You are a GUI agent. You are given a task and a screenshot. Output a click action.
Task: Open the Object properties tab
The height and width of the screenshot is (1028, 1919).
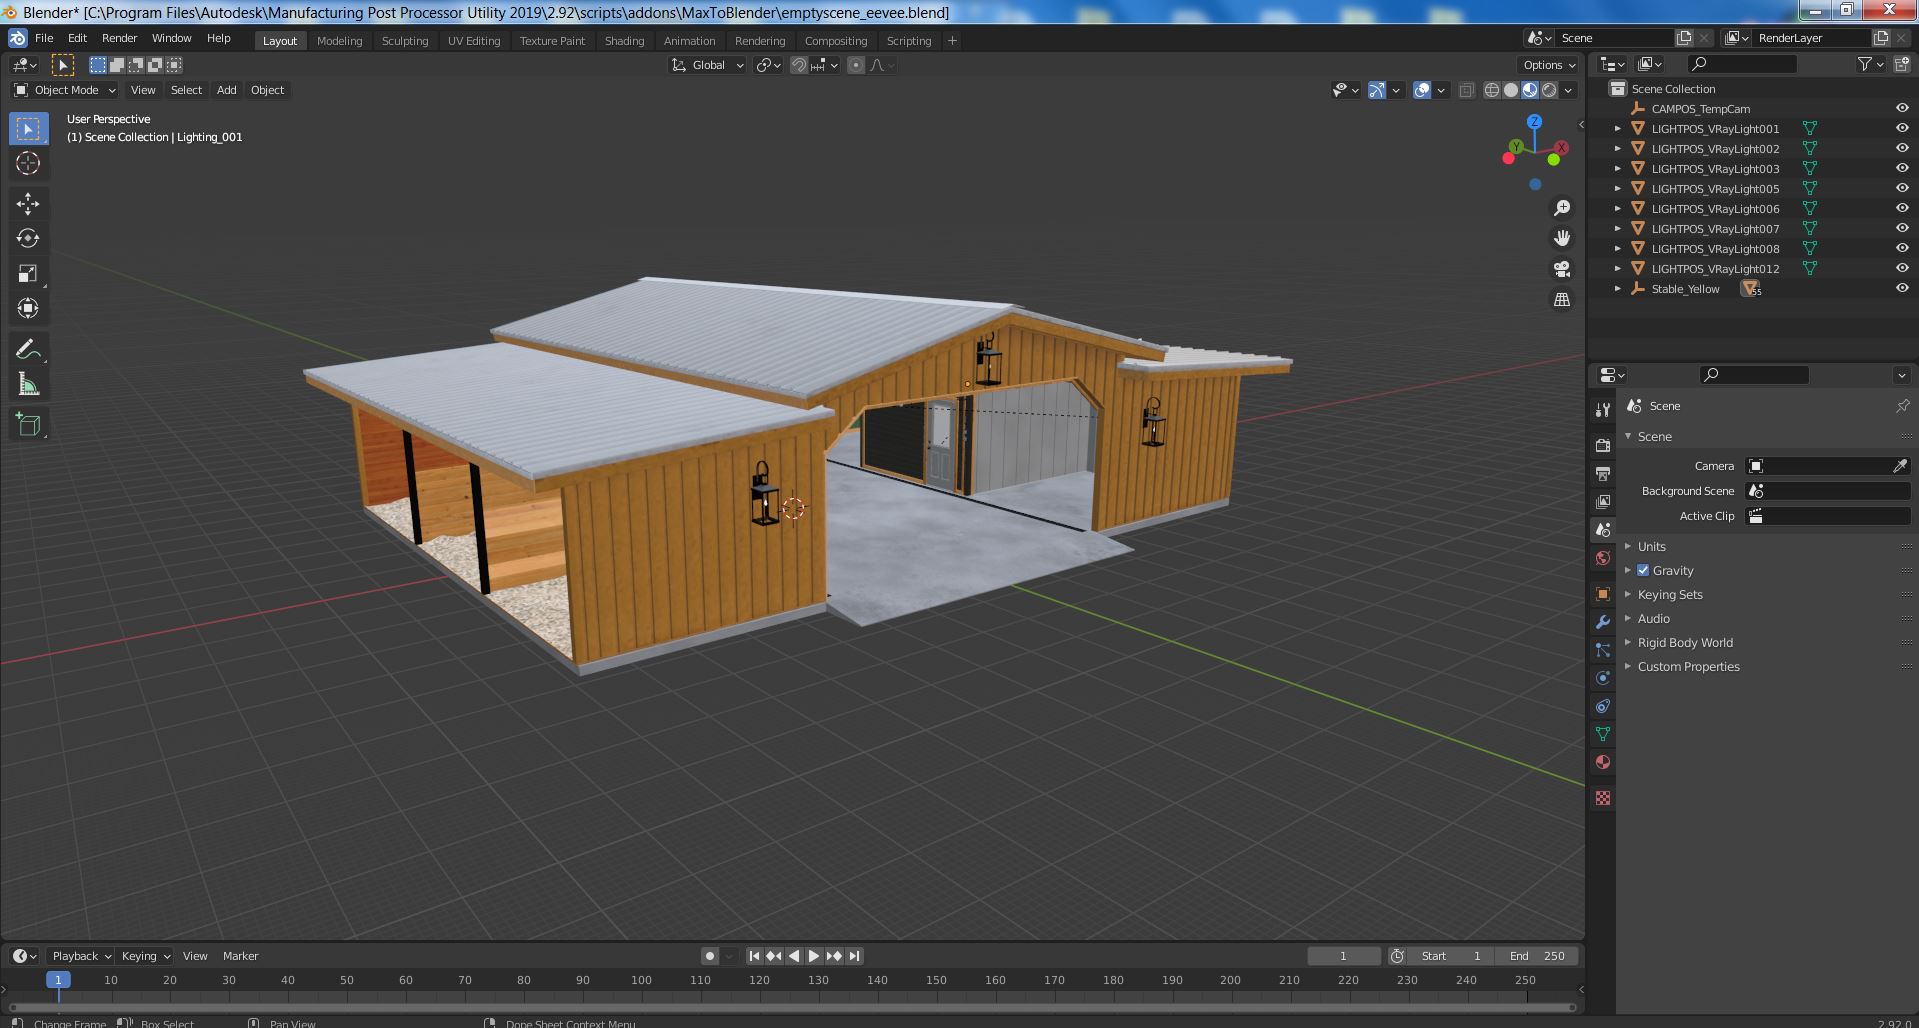click(1603, 594)
